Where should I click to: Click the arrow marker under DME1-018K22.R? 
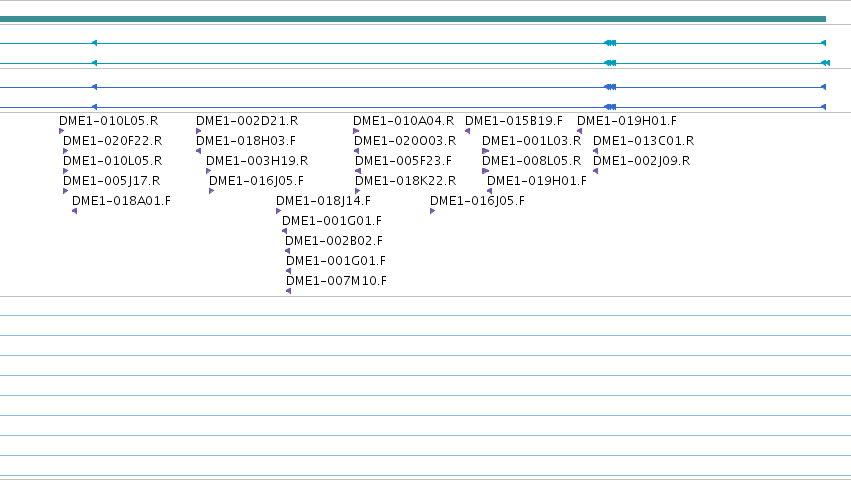pos(358,191)
